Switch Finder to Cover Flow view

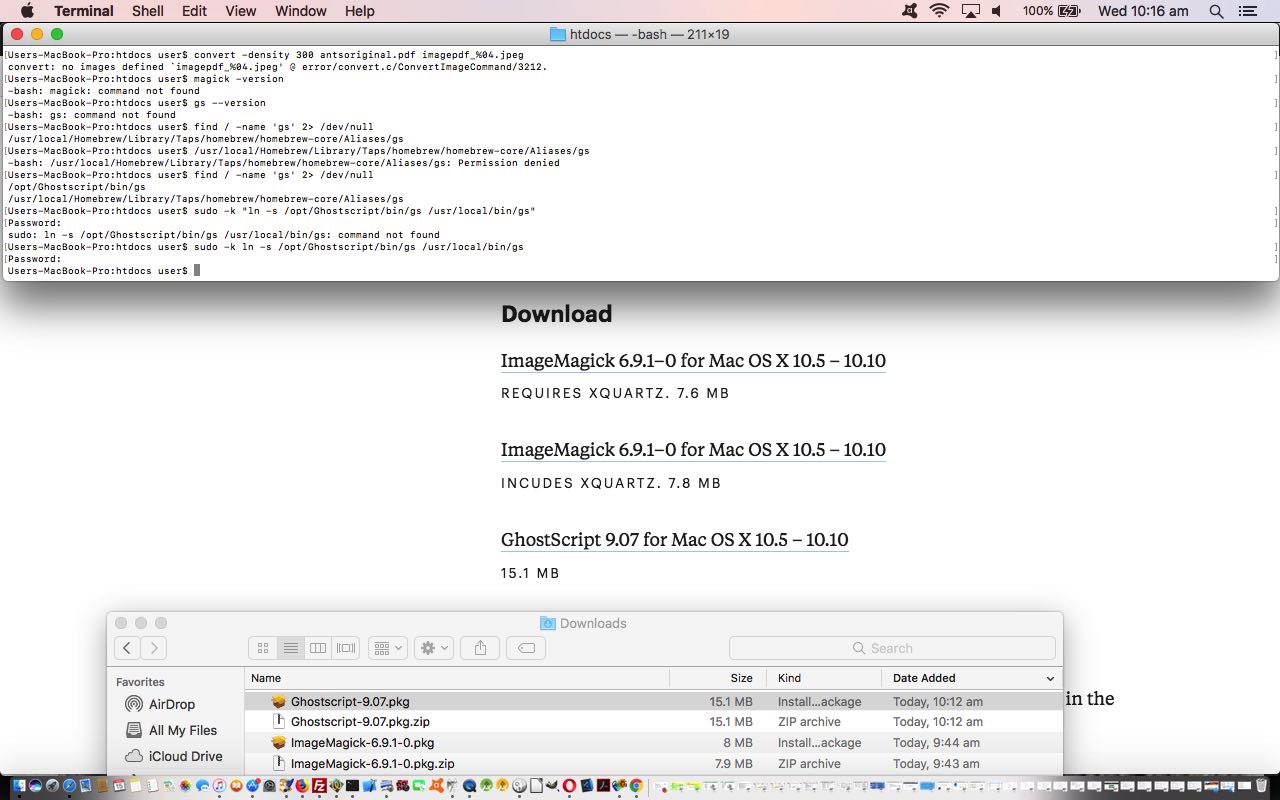(x=346, y=648)
